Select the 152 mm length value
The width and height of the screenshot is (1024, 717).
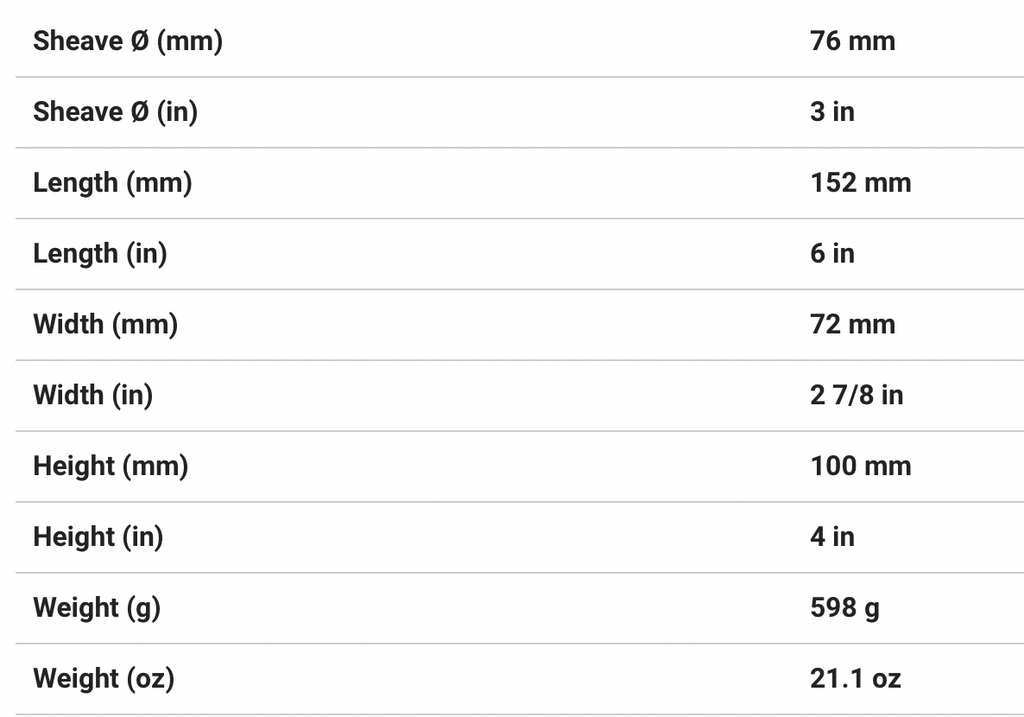click(x=860, y=183)
